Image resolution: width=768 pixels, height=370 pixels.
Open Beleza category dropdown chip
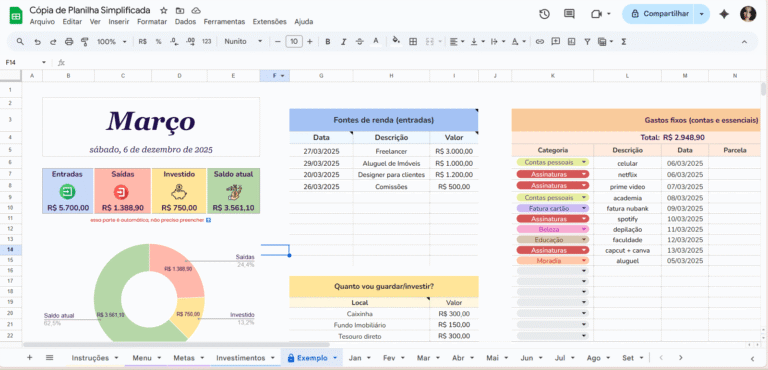point(552,229)
